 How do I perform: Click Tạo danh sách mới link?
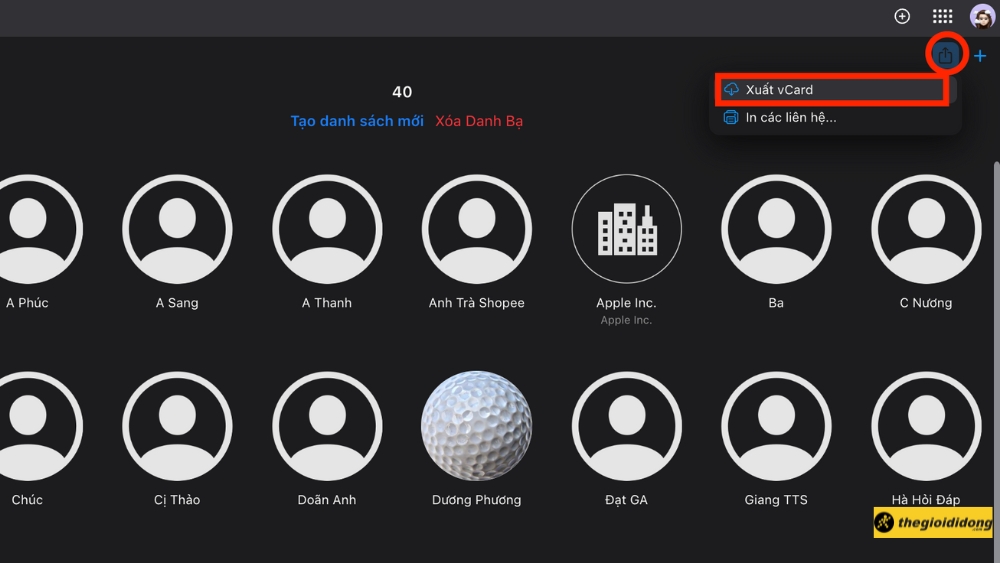click(357, 121)
